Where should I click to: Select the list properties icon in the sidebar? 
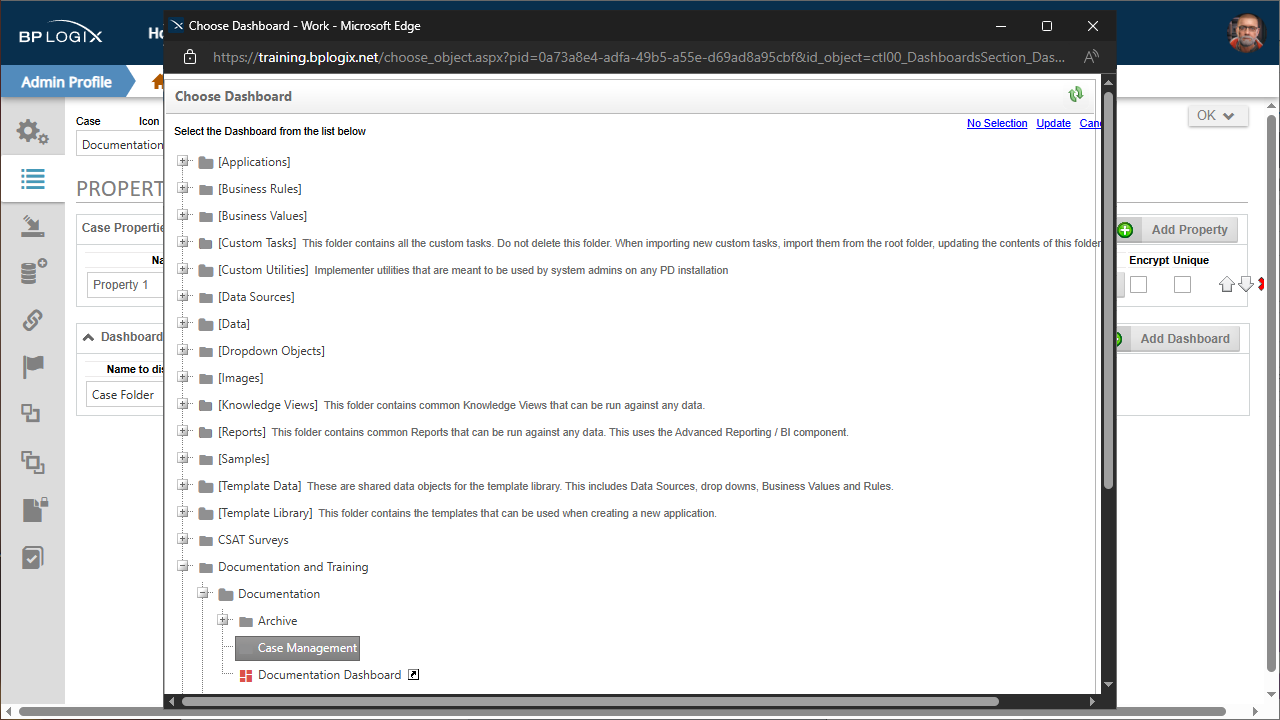click(32, 179)
